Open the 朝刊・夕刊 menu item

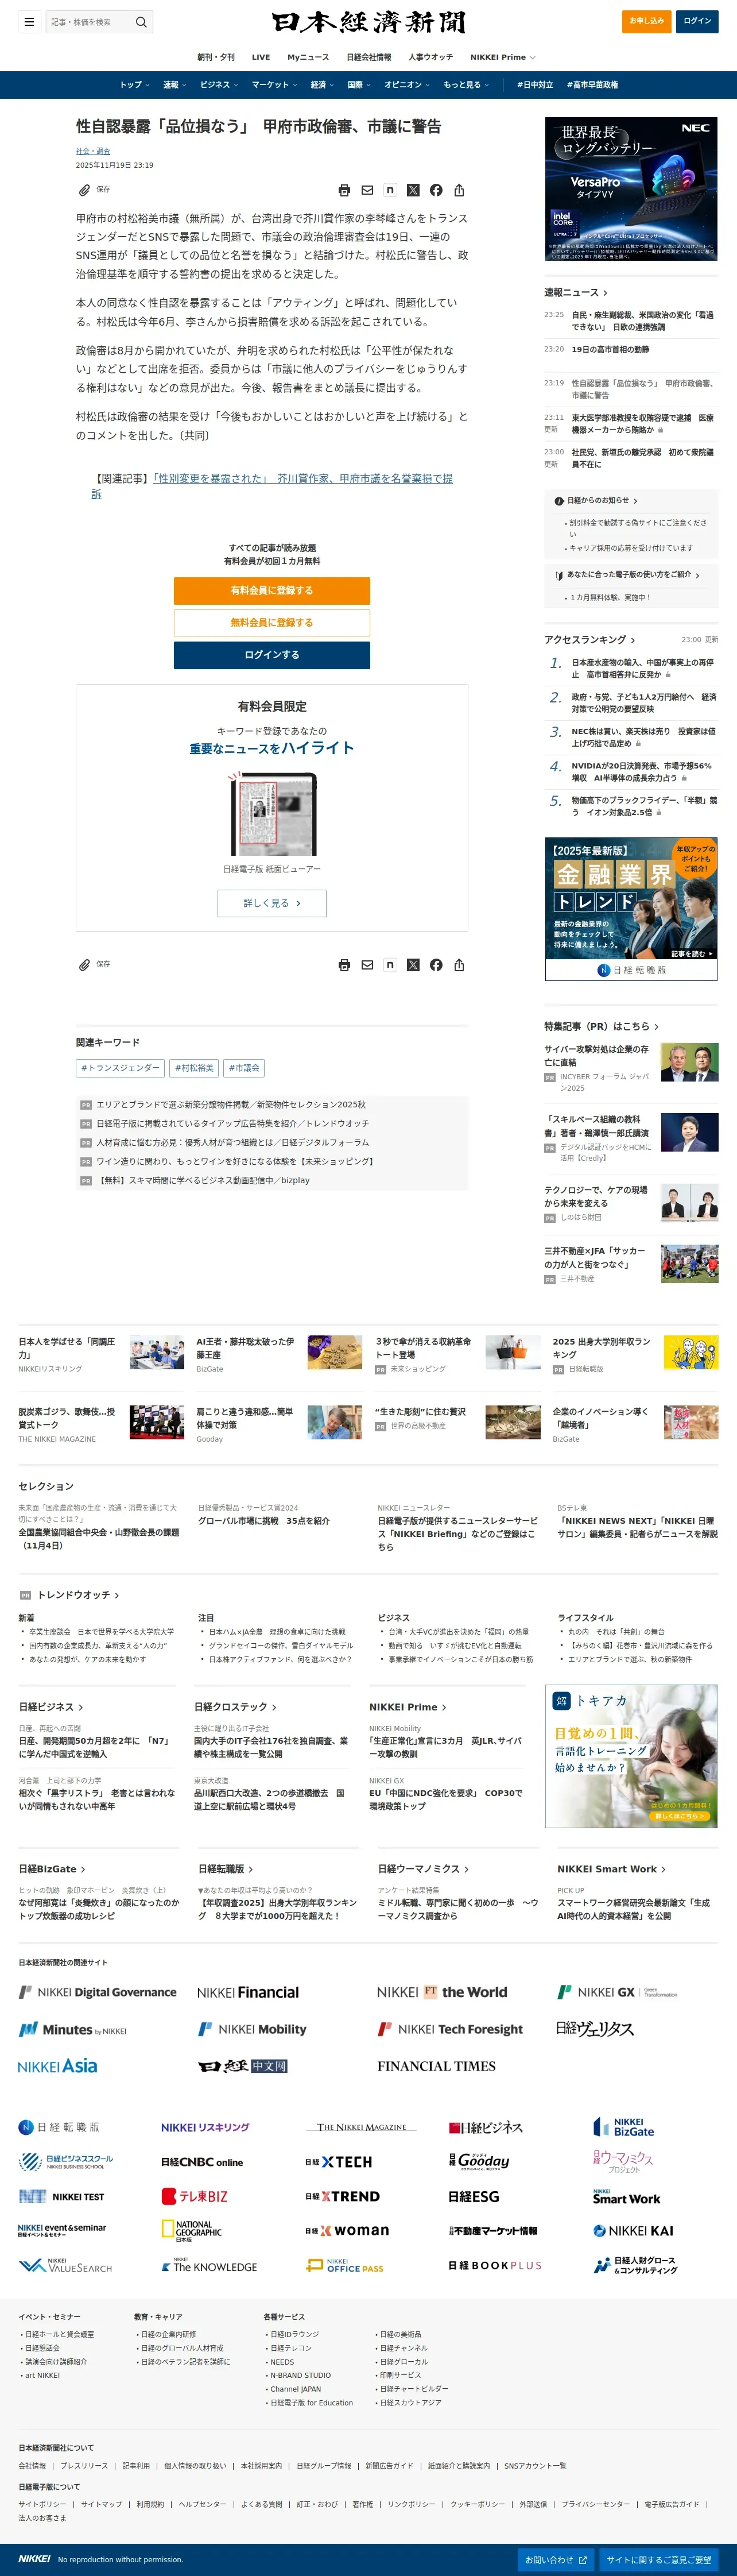[216, 57]
